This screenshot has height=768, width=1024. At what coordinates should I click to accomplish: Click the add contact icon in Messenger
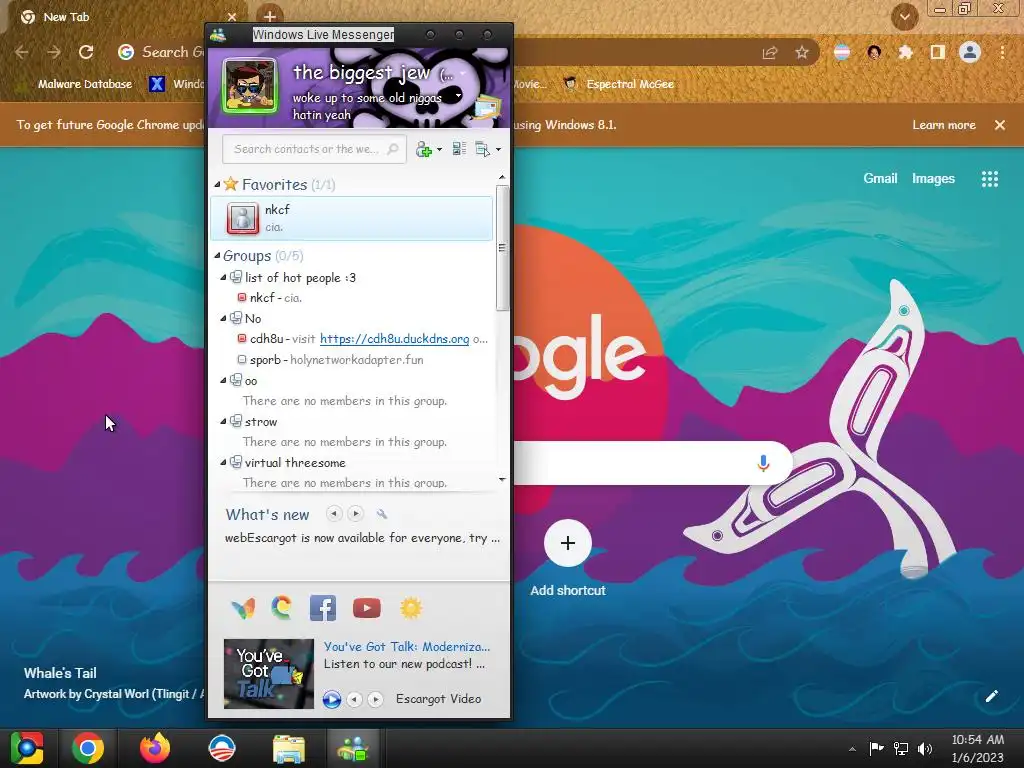424,150
